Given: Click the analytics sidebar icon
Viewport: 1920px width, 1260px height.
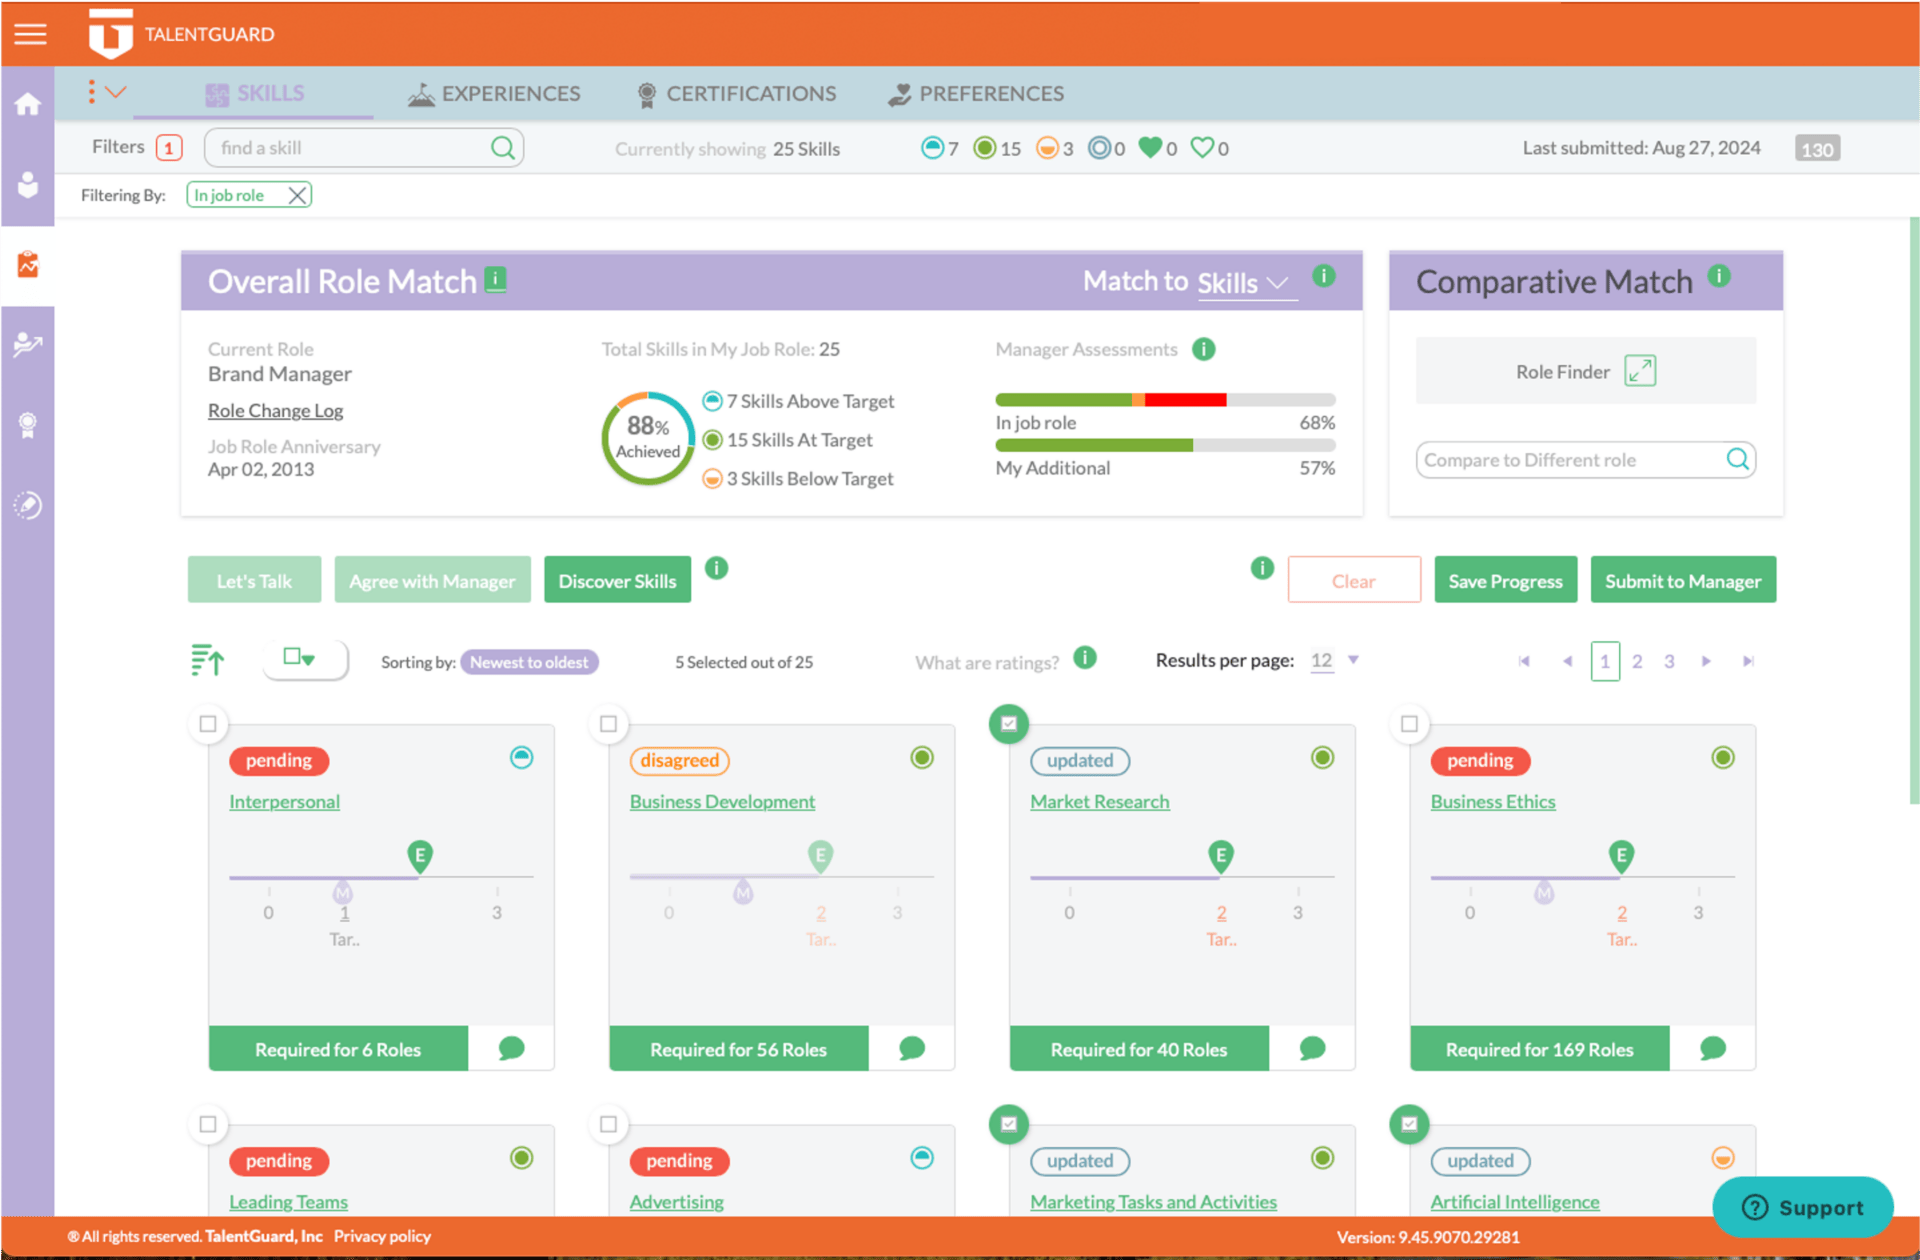Looking at the screenshot, I should coord(31,264).
